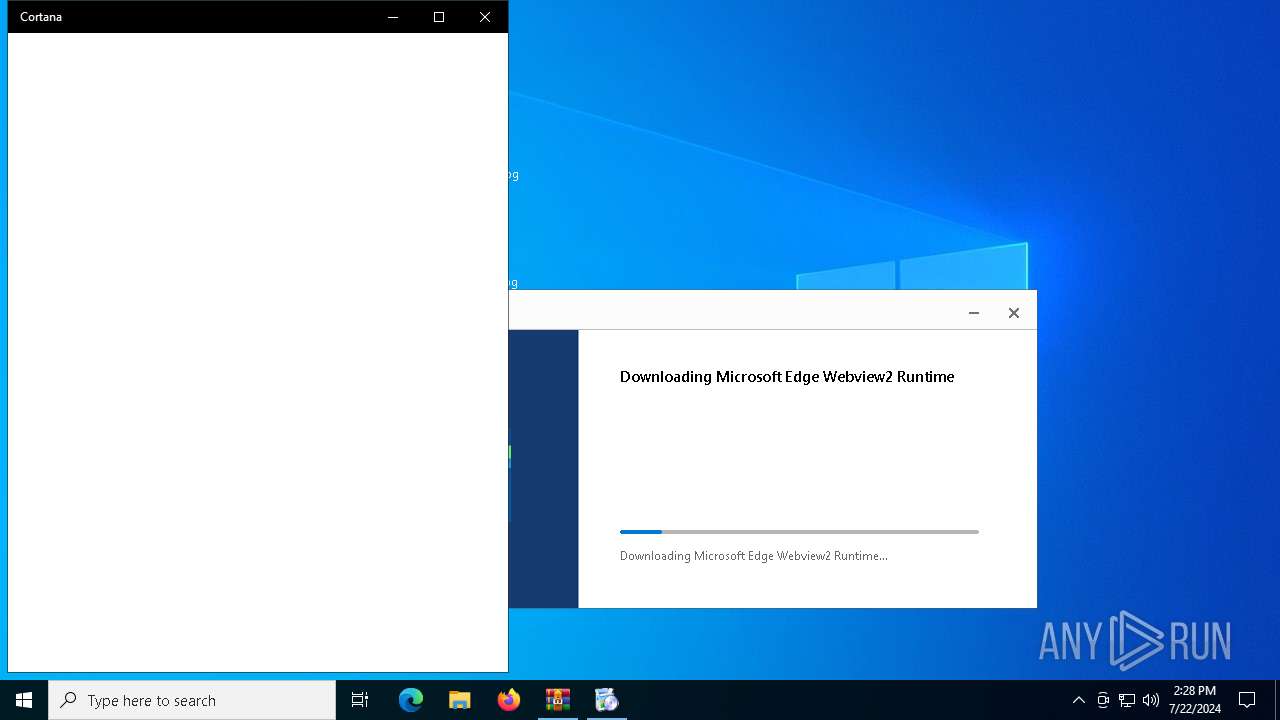
Task: Open the Windows Start menu
Action: 24,700
